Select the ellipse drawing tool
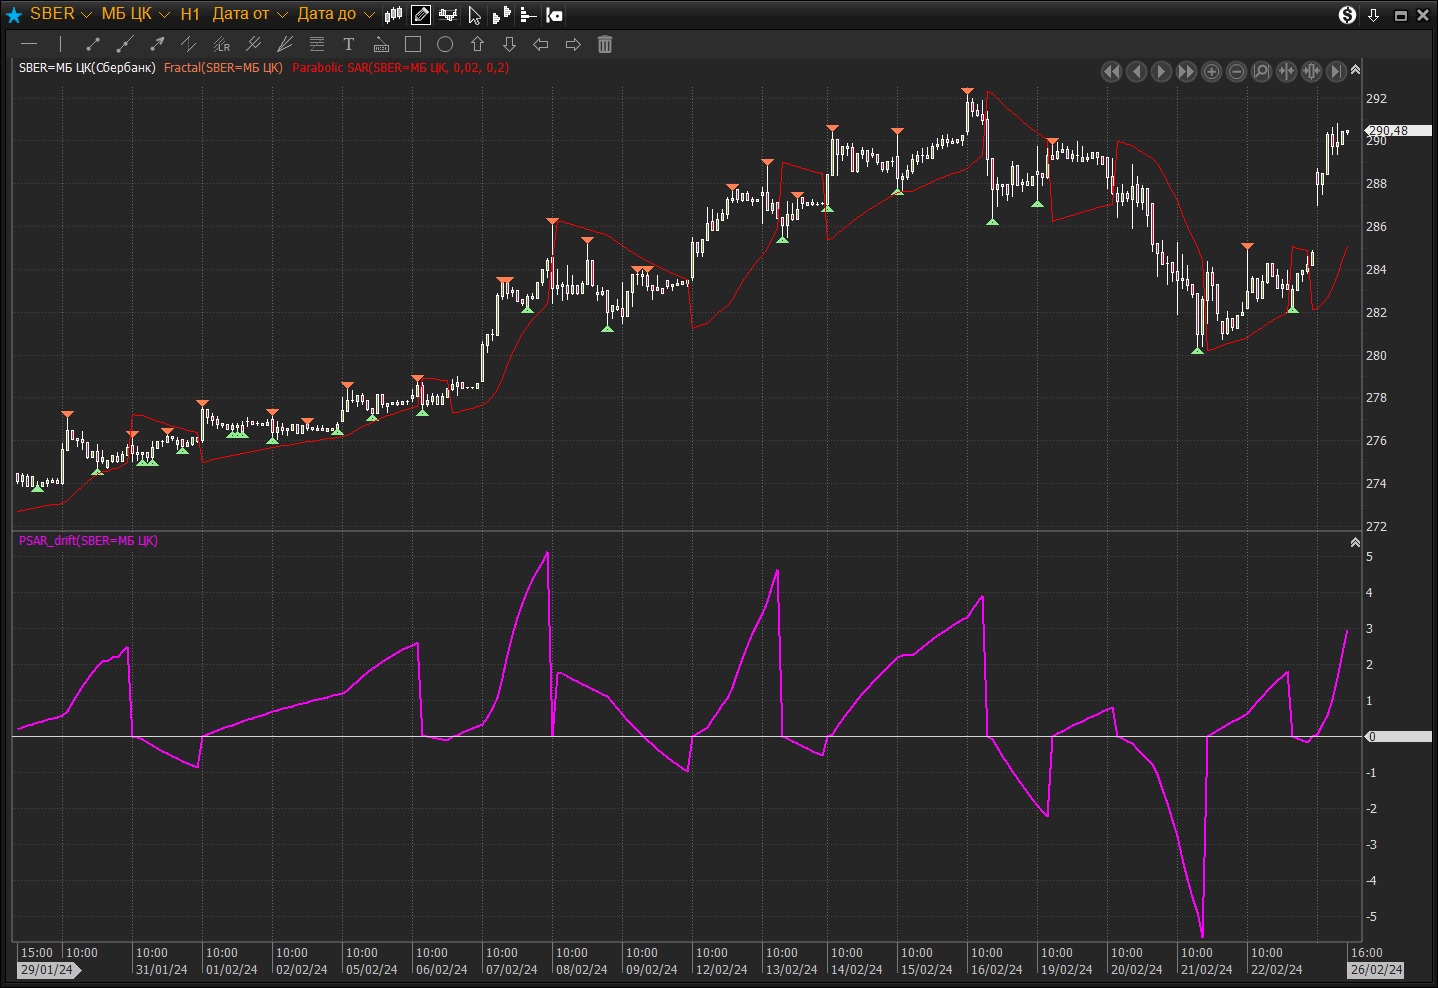1438x988 pixels. [x=445, y=44]
